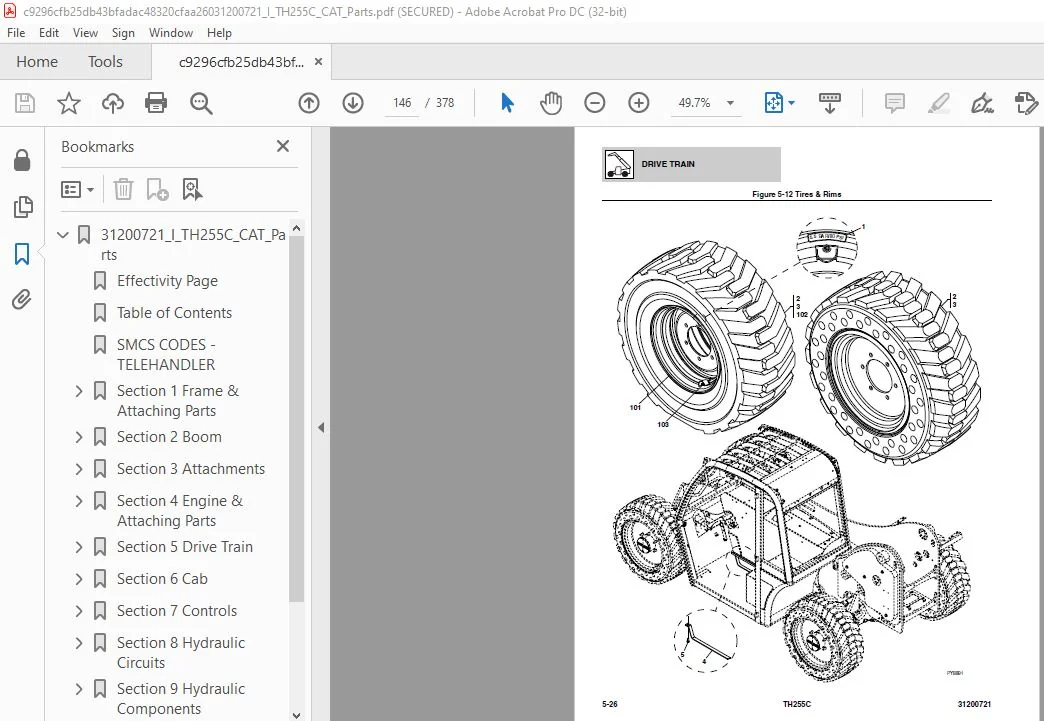Expand Section 4 Engine & Attaching Parts
The width and height of the screenshot is (1044, 721).
pos(79,501)
